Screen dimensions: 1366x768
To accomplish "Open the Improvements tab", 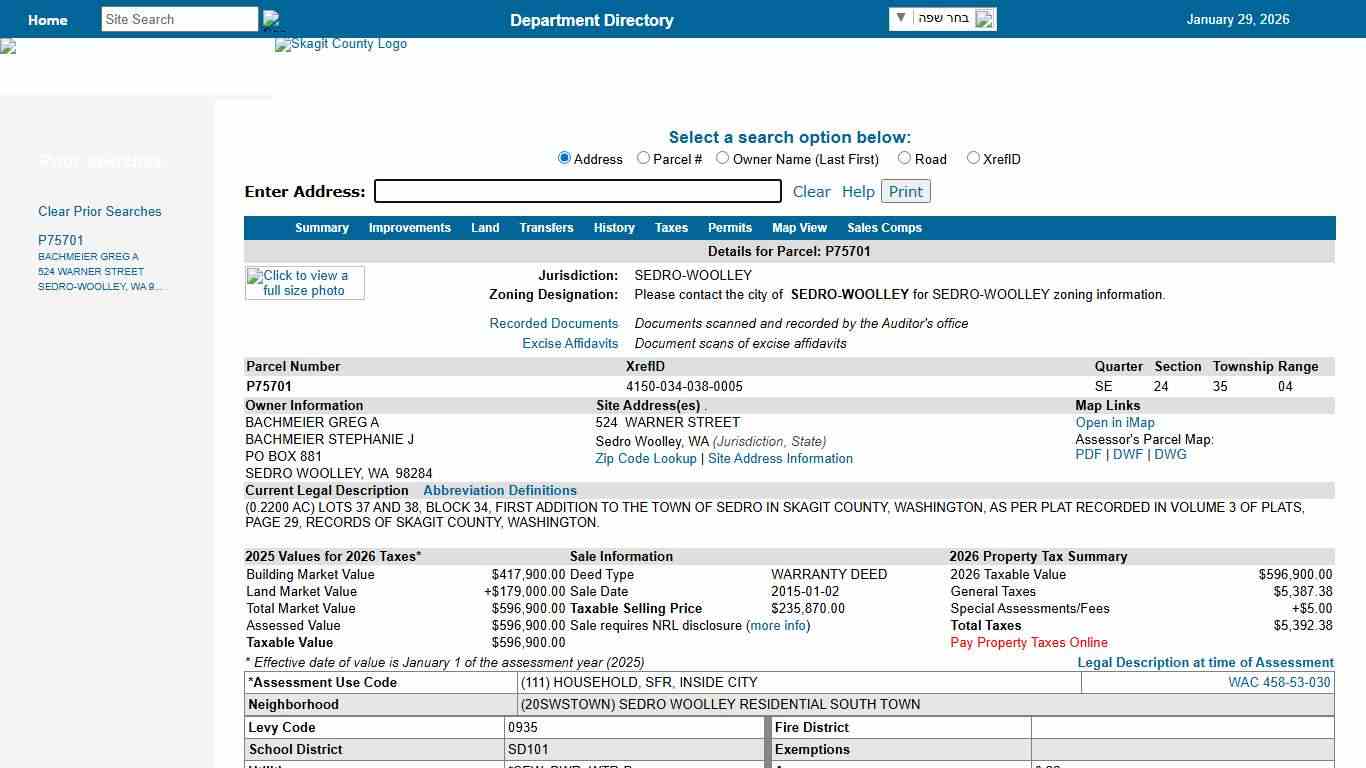I will pyautogui.click(x=409, y=228).
